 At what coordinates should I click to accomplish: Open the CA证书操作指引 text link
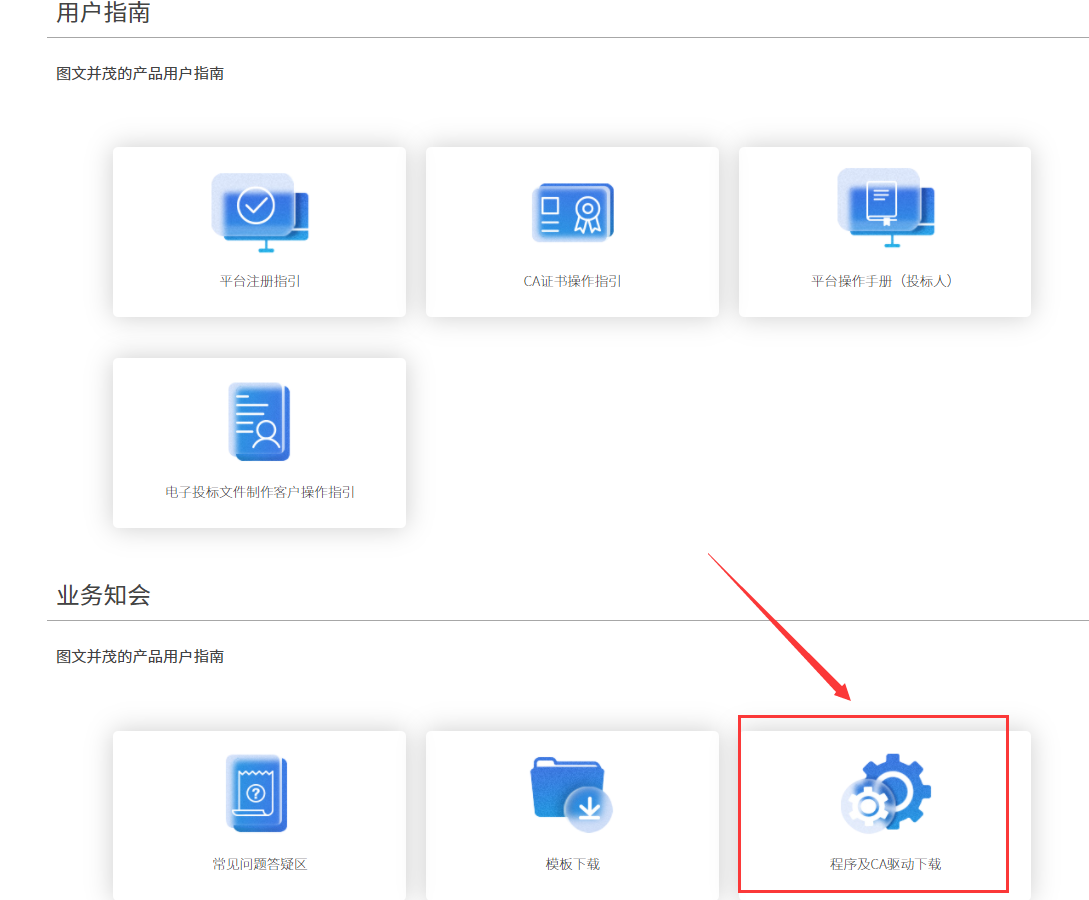click(572, 281)
